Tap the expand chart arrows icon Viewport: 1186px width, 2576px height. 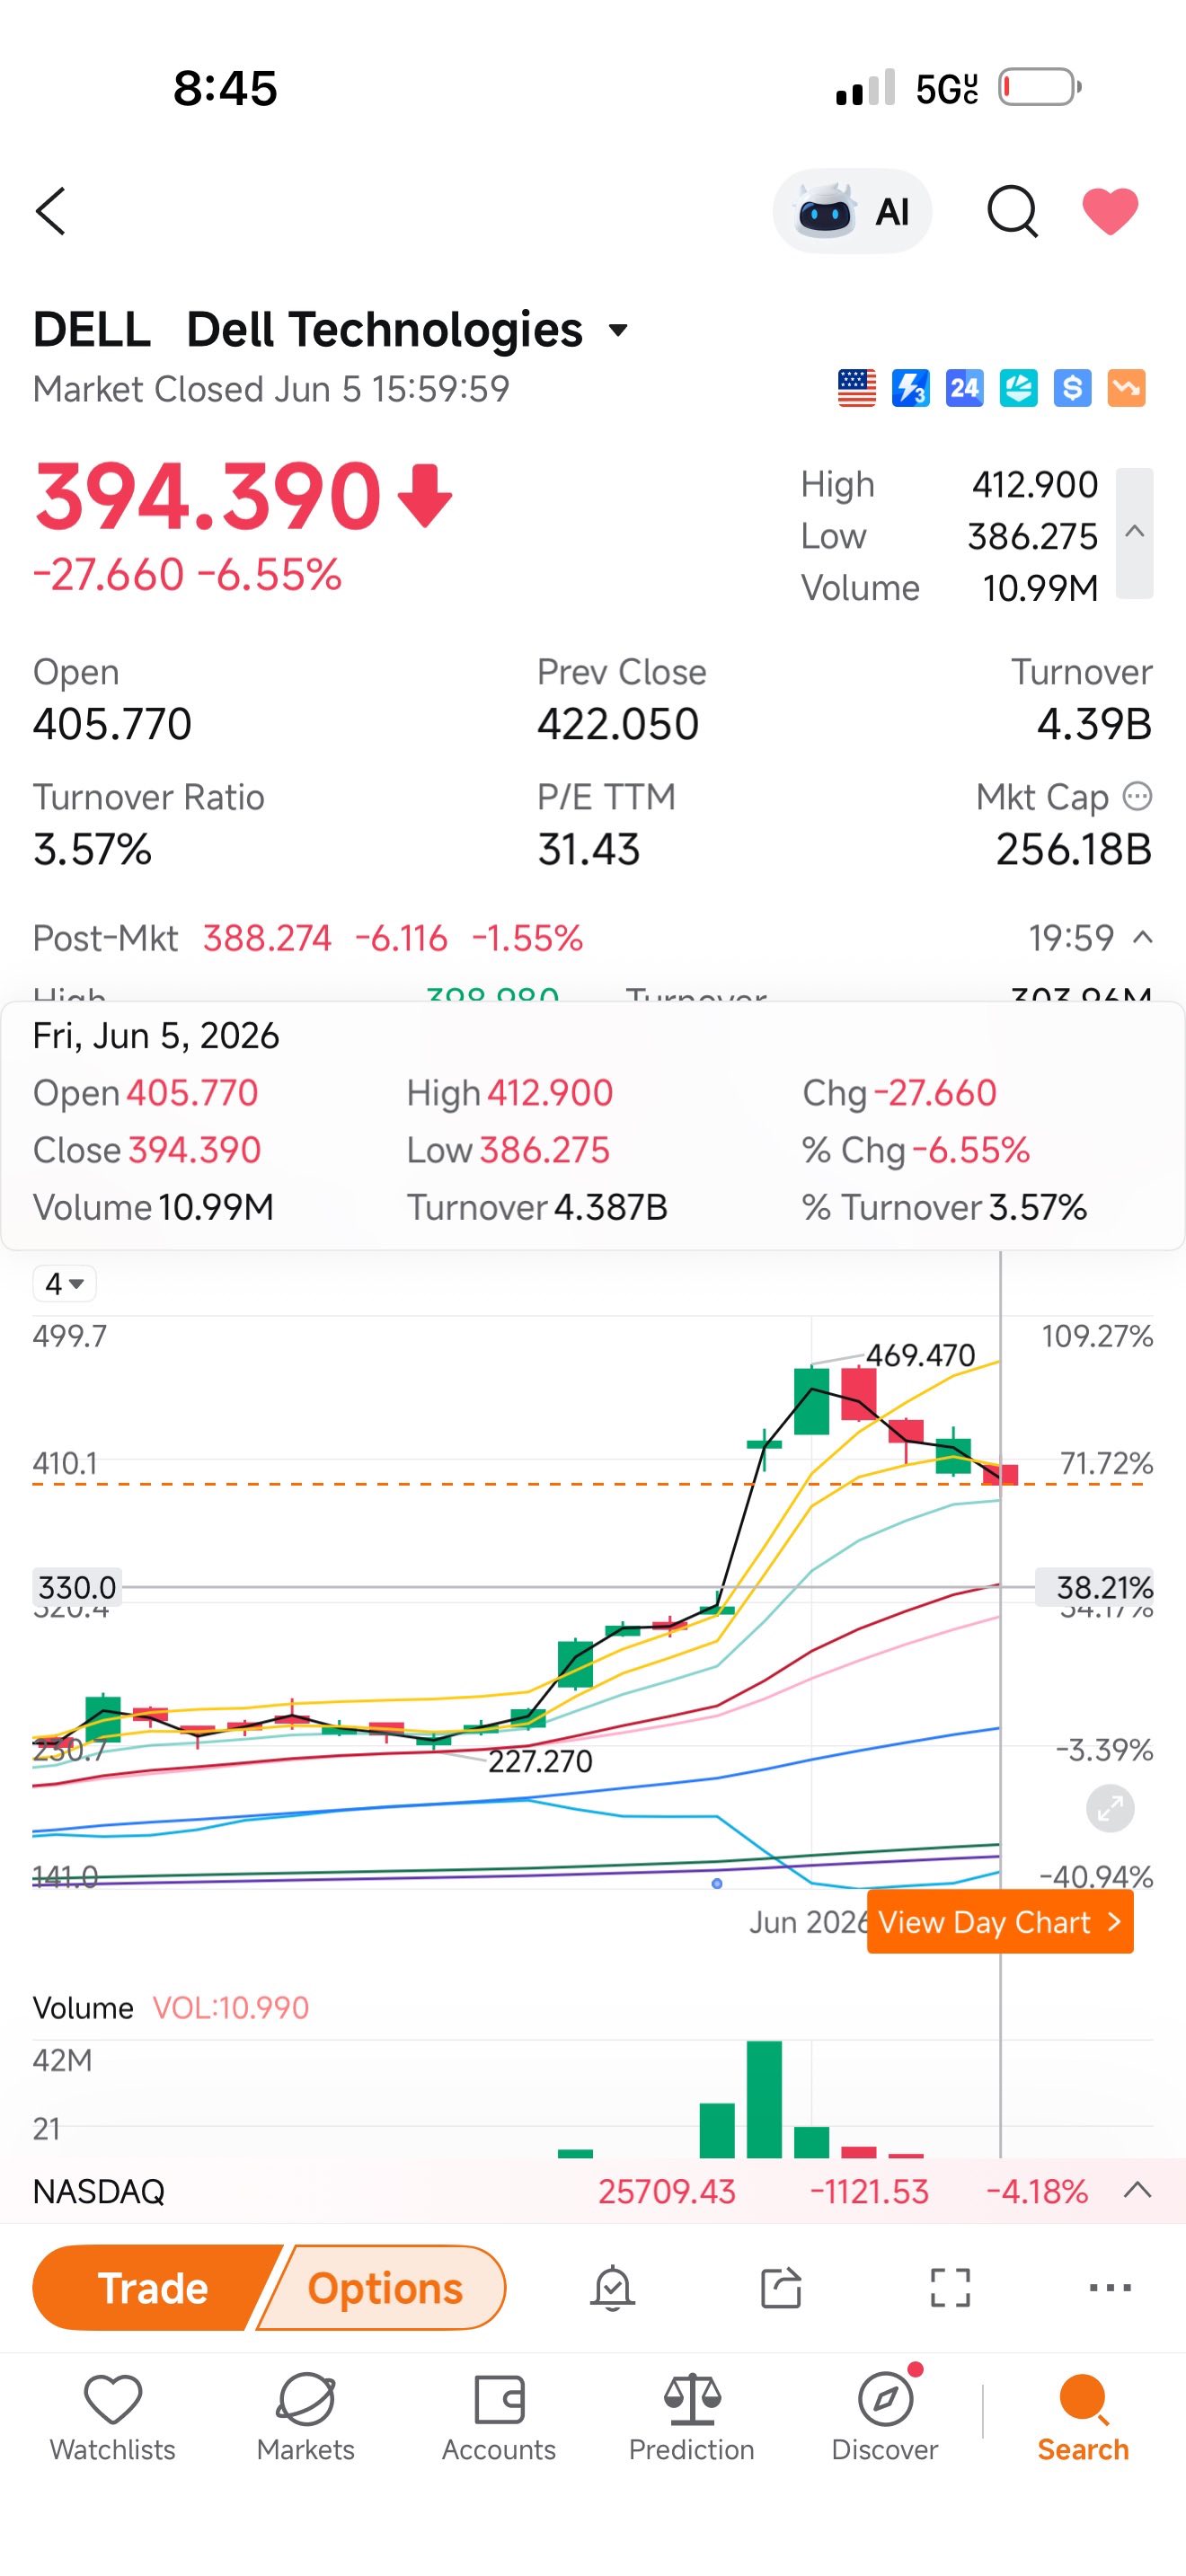[x=1110, y=1808]
